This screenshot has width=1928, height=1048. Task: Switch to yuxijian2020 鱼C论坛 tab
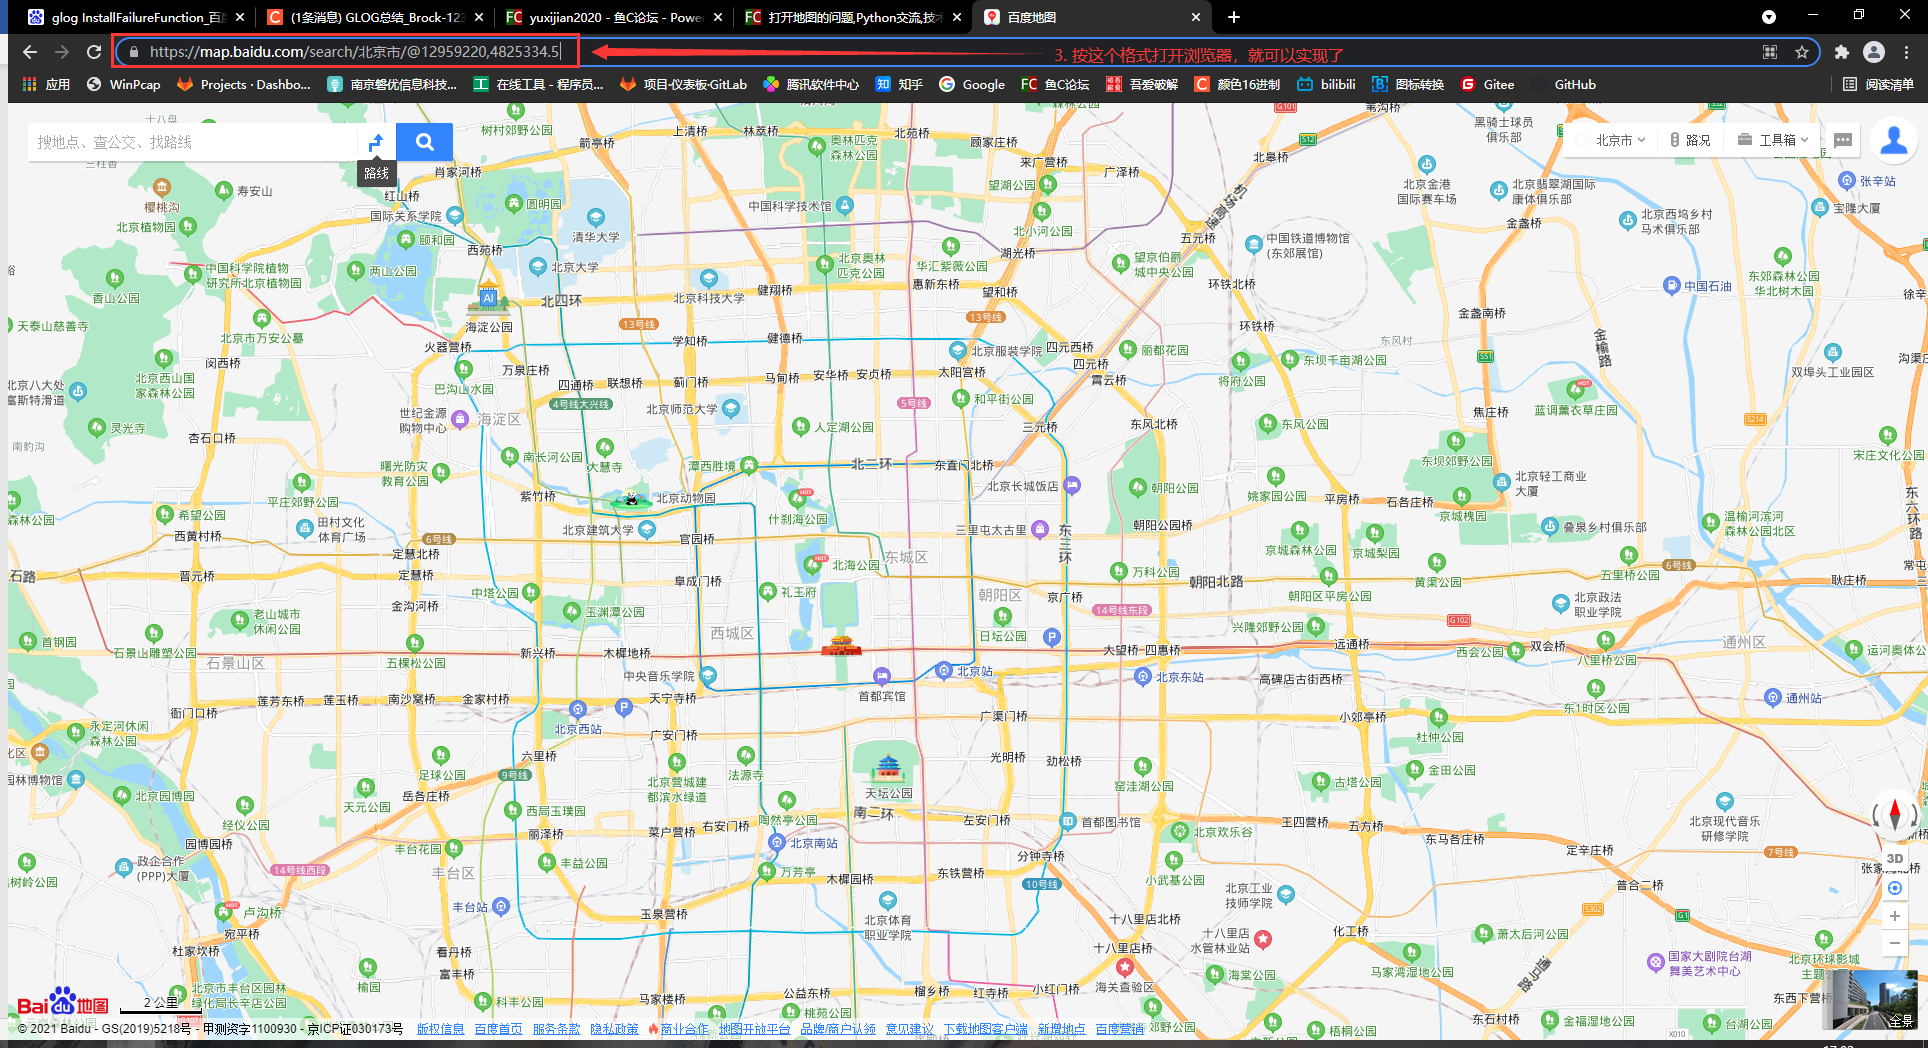pyautogui.click(x=612, y=17)
